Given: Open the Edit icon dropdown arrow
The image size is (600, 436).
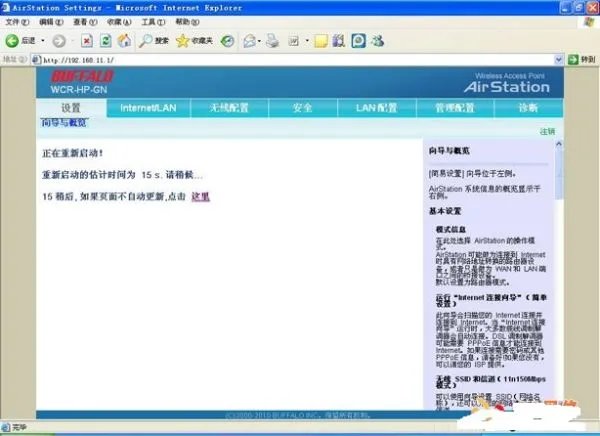Looking at the screenshot, I should 307,41.
